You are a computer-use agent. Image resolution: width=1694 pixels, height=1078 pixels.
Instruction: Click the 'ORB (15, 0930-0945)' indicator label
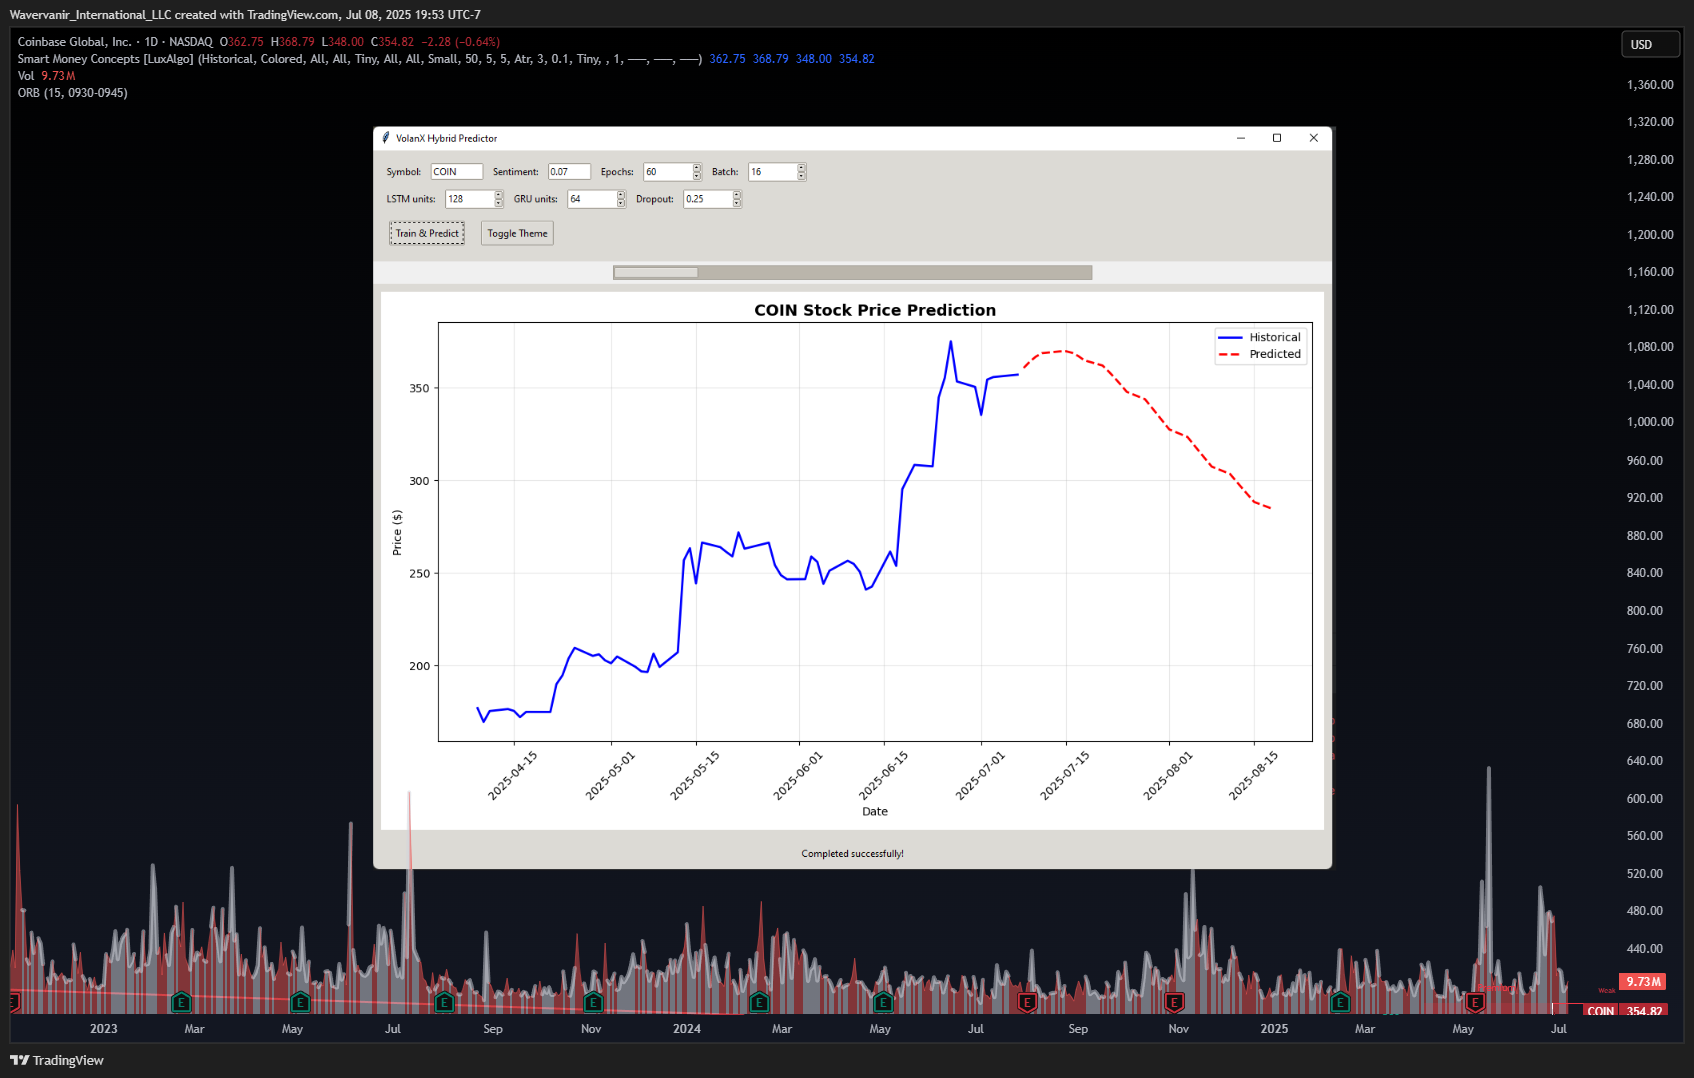[x=72, y=93]
